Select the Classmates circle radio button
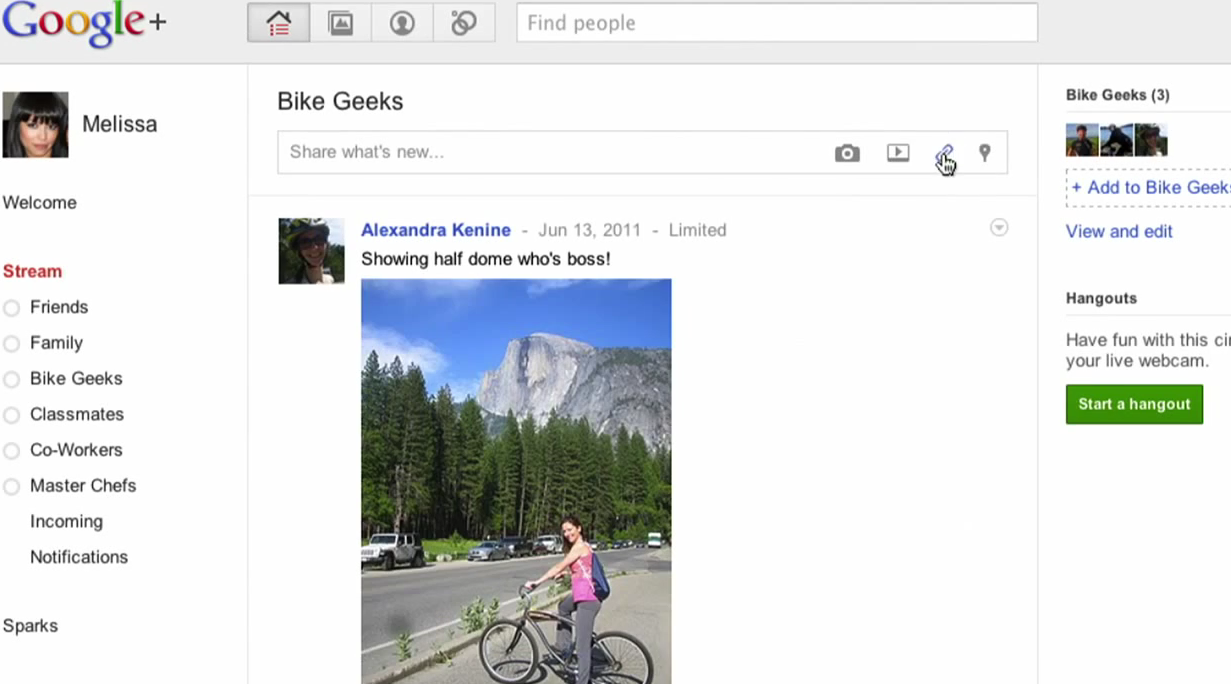The width and height of the screenshot is (1231, 684). [x=12, y=415]
